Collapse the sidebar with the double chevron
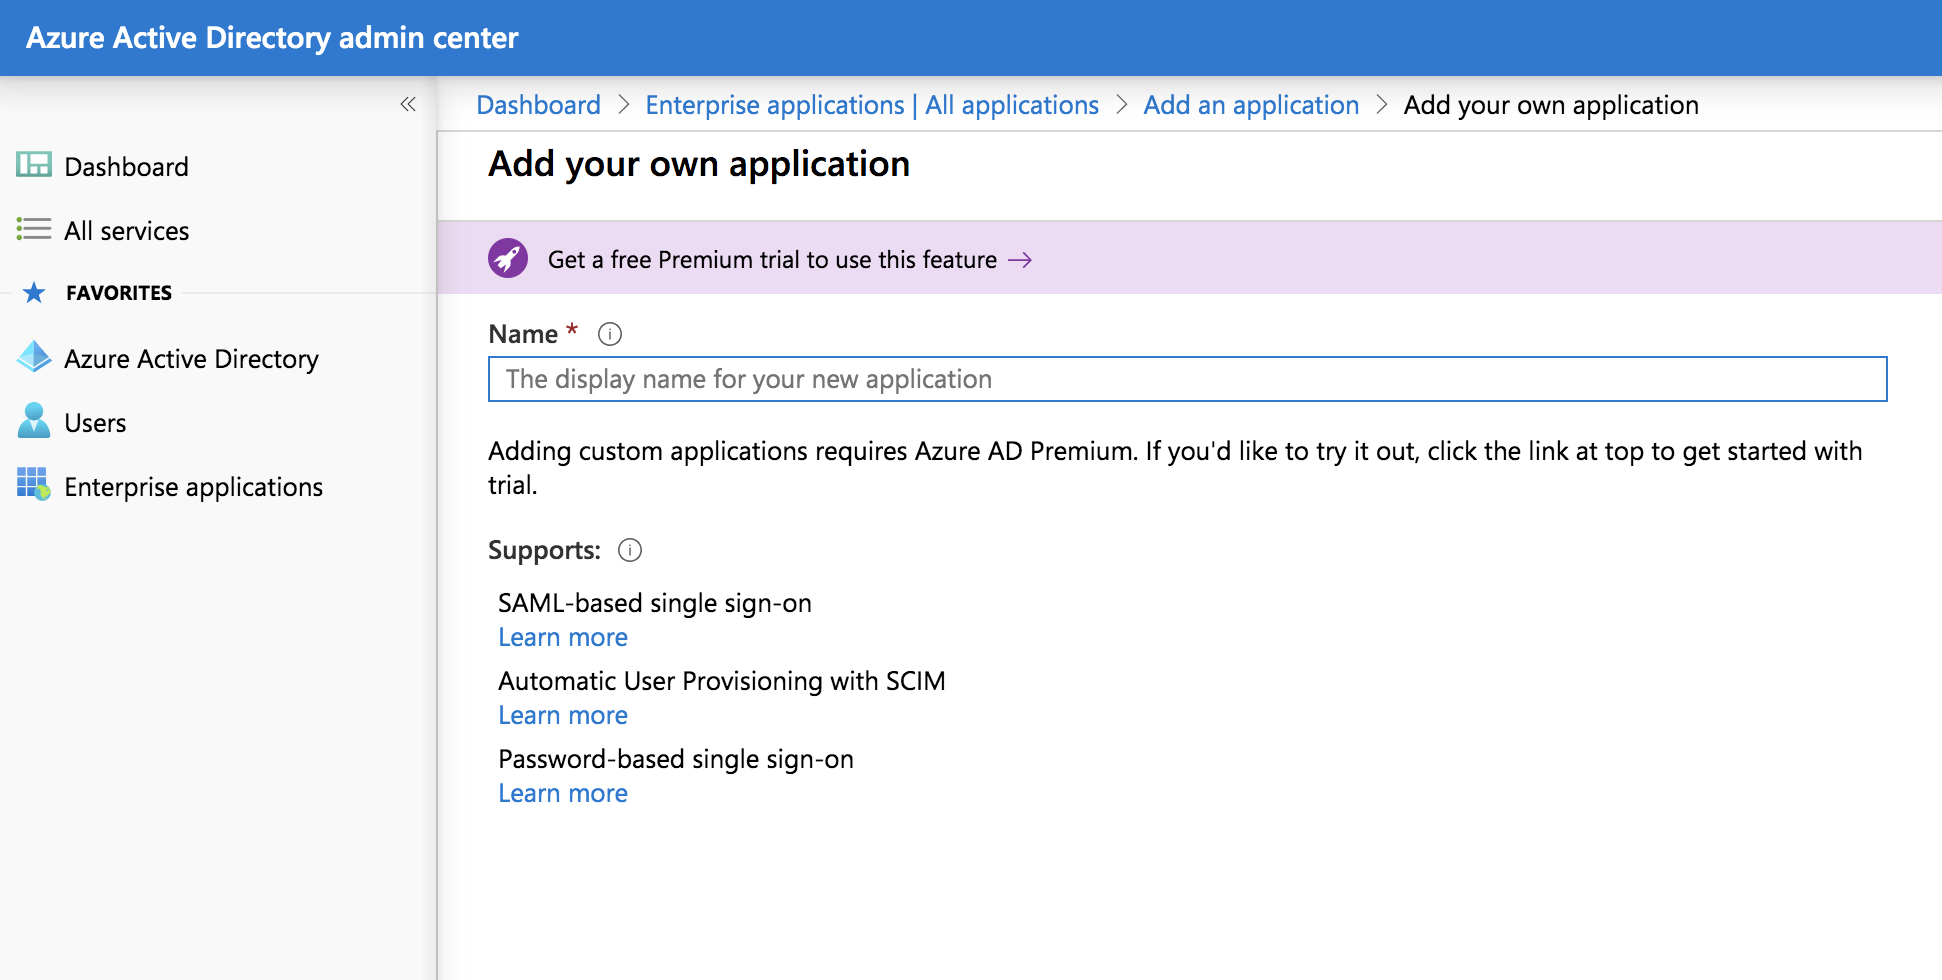Screen dimensions: 1942x980 click(x=408, y=104)
